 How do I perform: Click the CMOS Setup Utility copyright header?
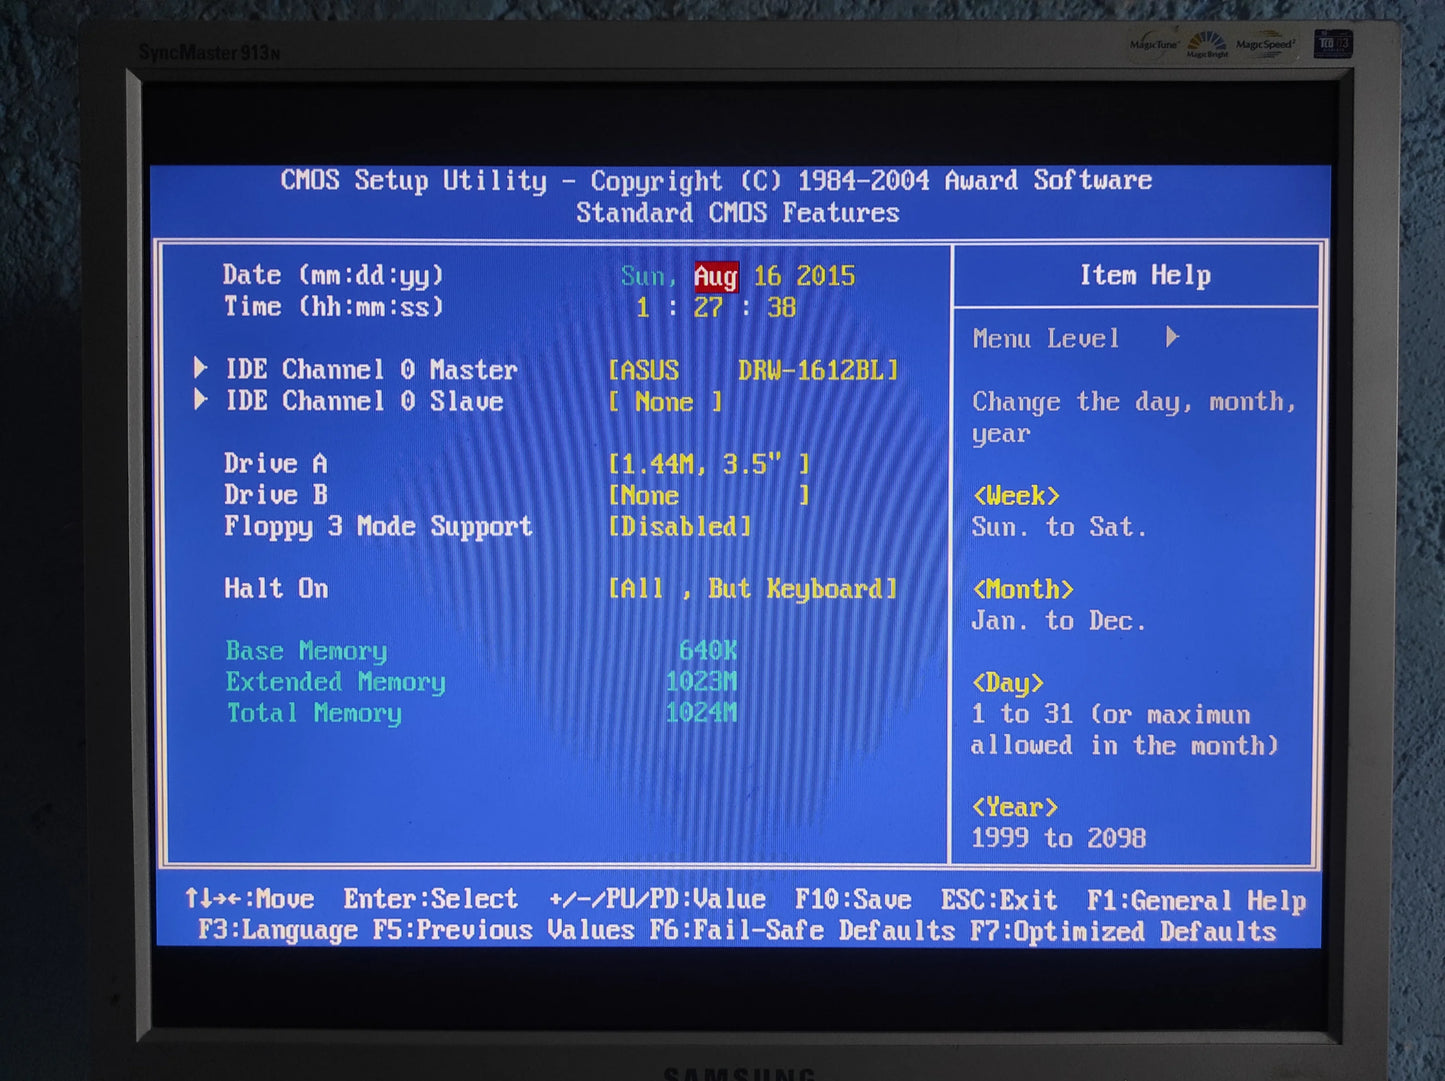[x=716, y=181]
